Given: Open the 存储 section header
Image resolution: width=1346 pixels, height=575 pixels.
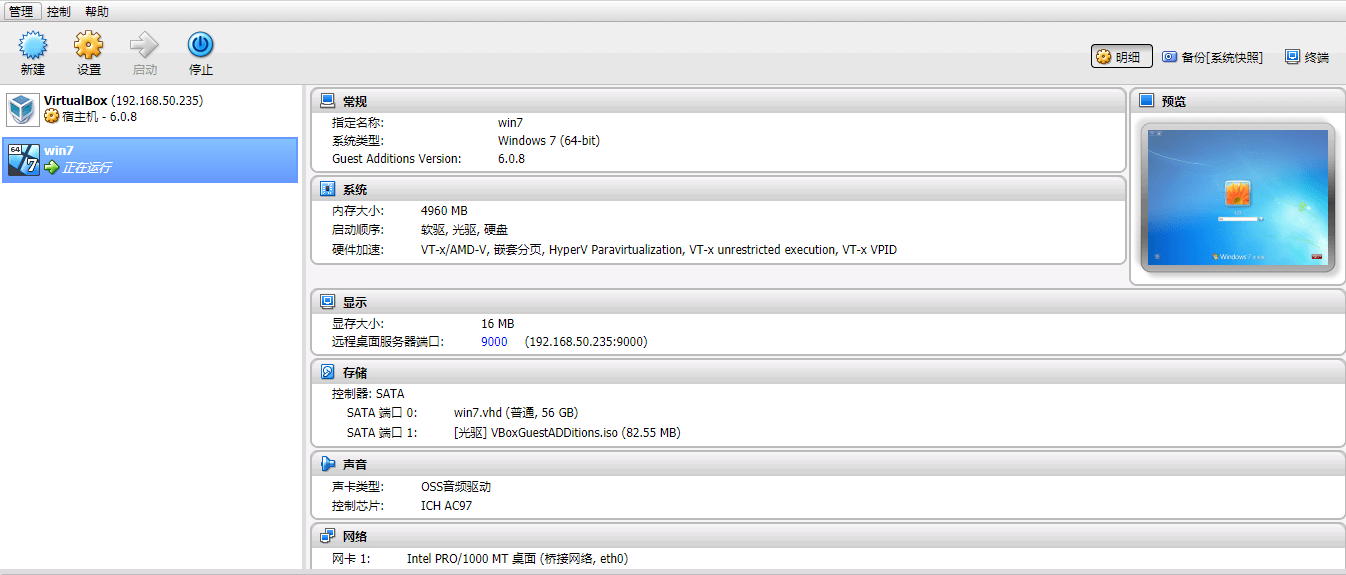Looking at the screenshot, I should (828, 372).
